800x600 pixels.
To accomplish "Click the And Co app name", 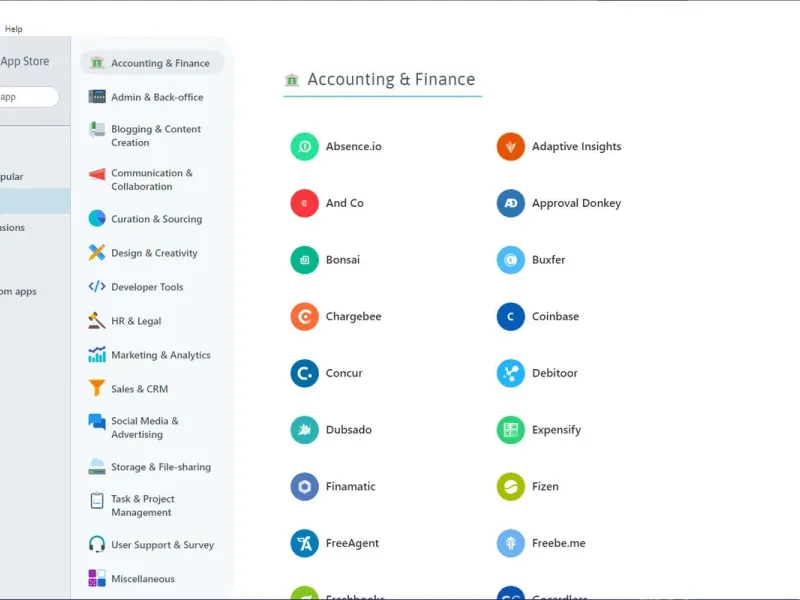I will tap(345, 203).
